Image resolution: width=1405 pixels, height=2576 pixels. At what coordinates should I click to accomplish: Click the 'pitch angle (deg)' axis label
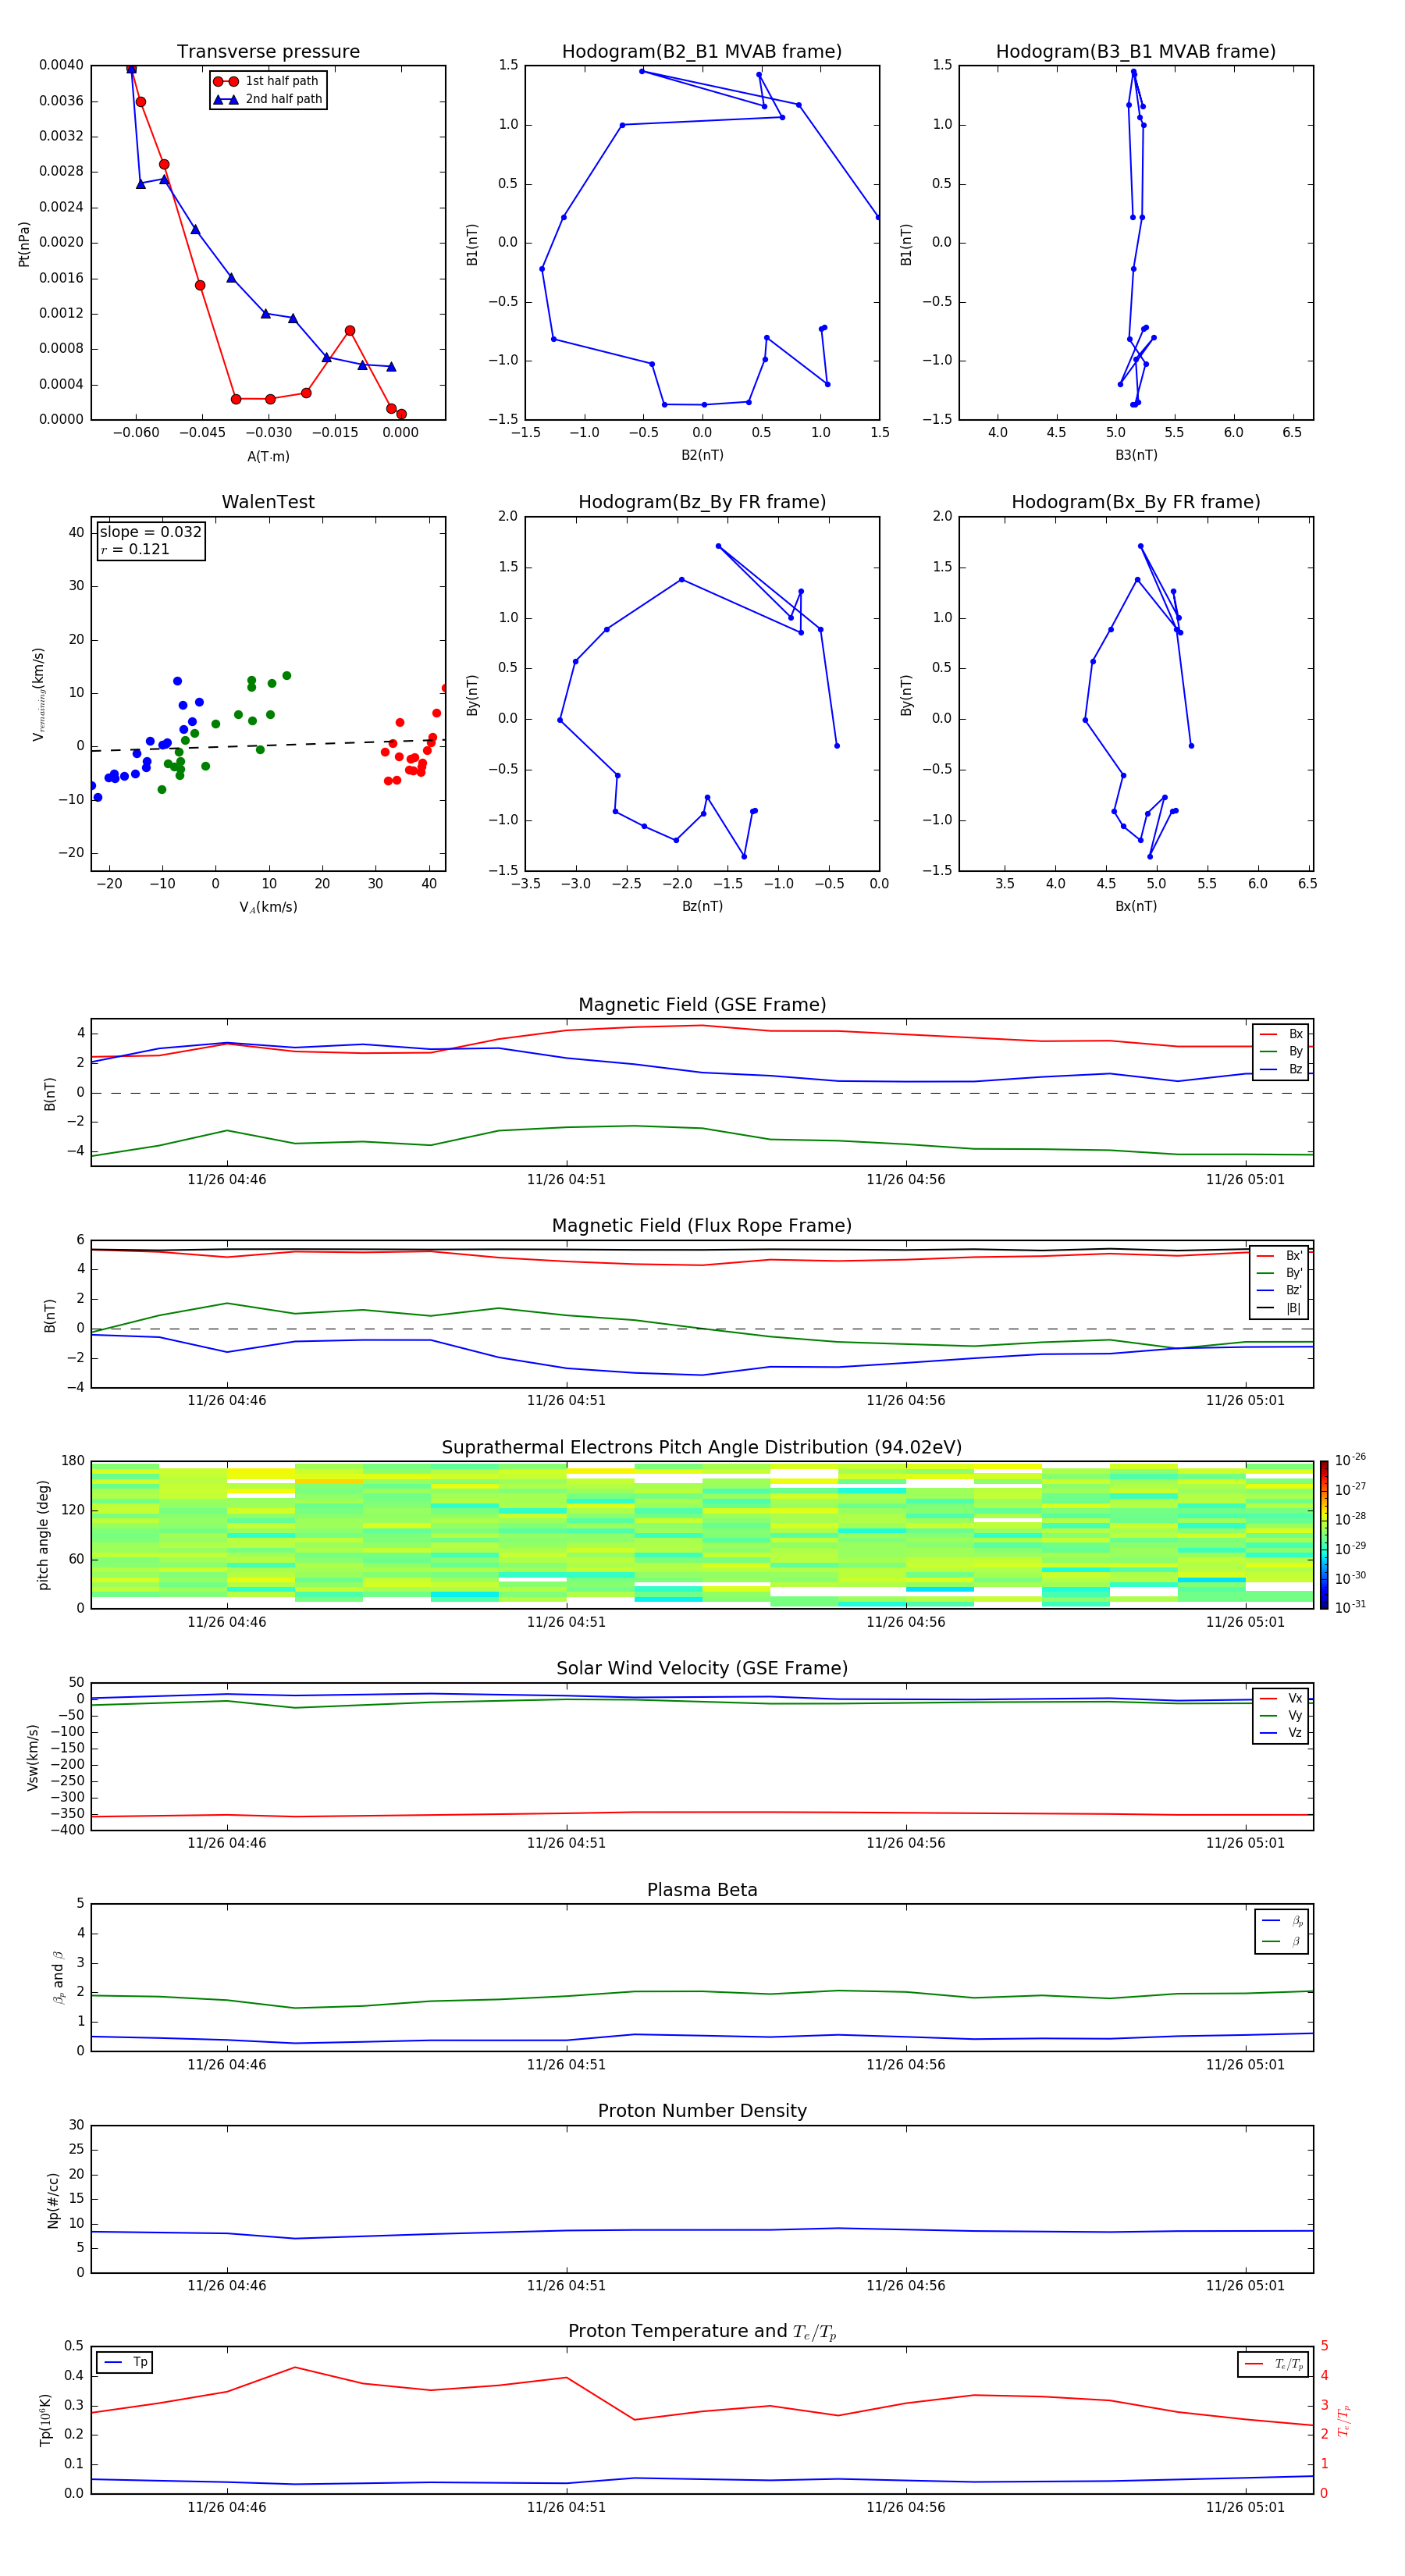pyautogui.click(x=43, y=1535)
